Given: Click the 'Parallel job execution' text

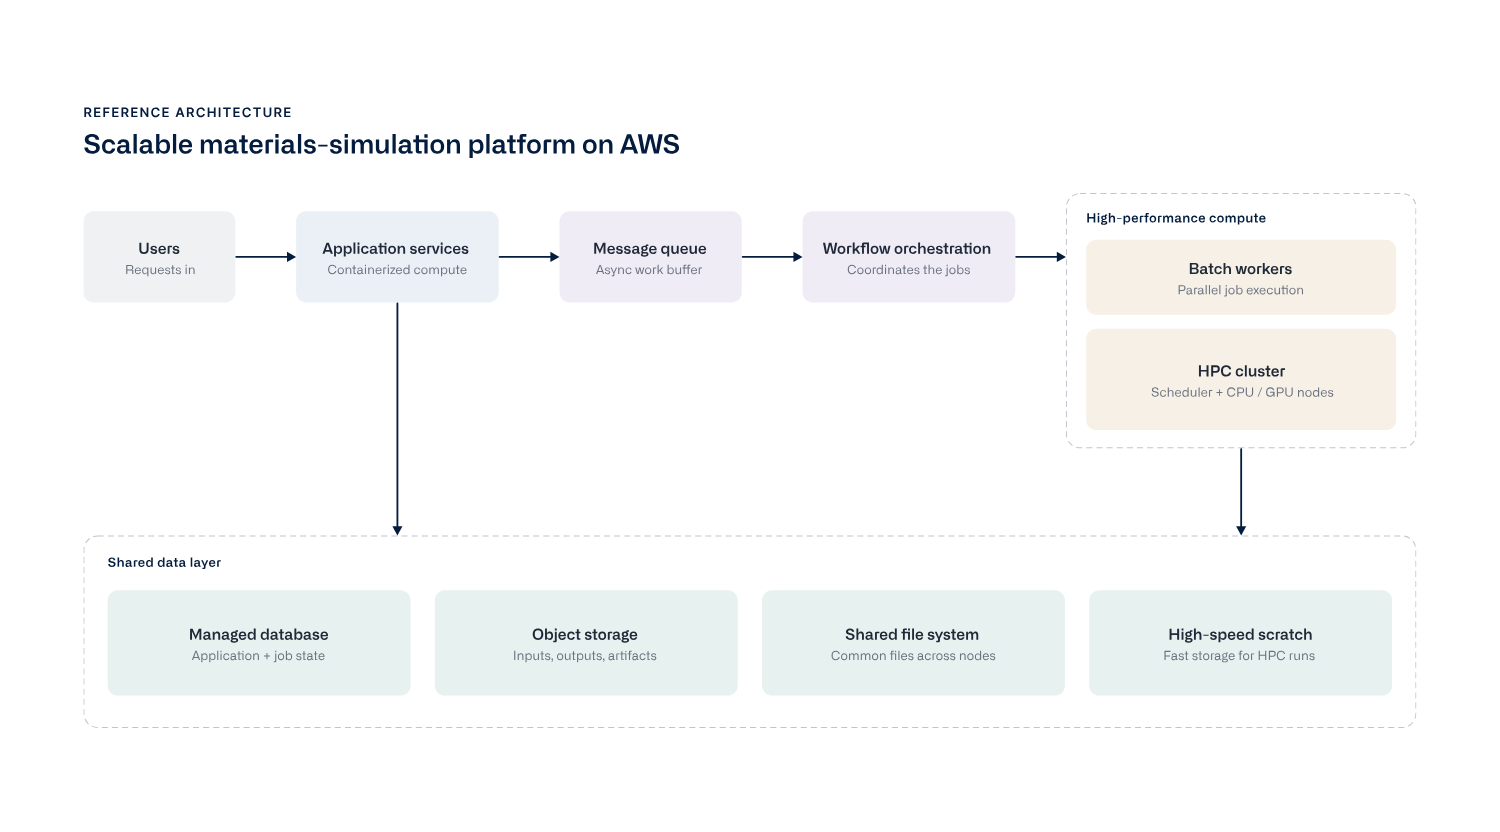Looking at the screenshot, I should 1241,290.
